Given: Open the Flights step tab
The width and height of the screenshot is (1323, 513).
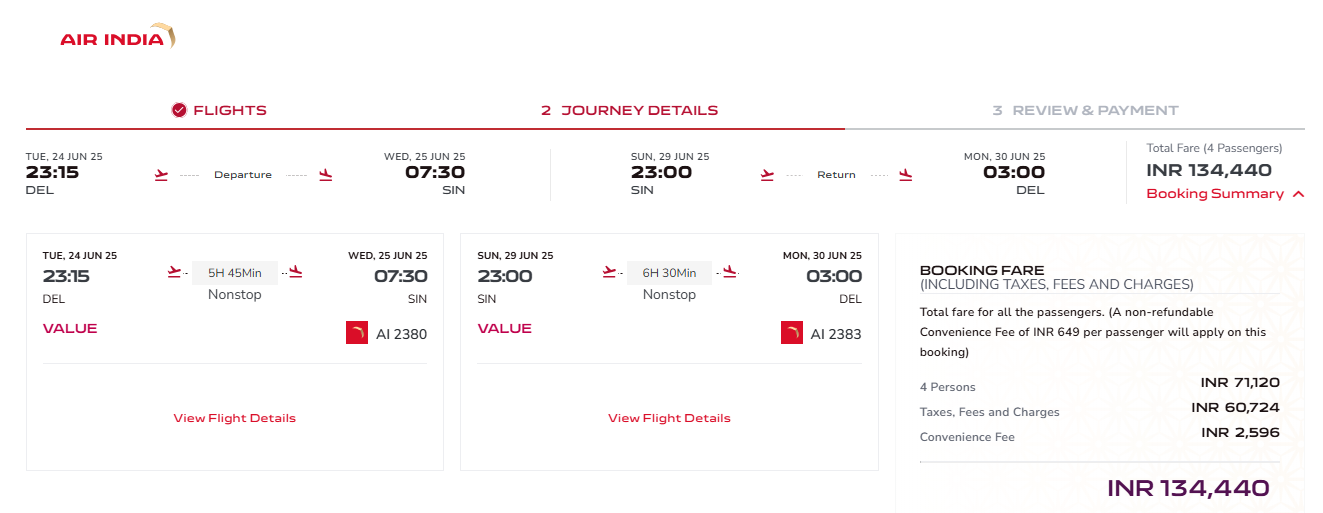Looking at the screenshot, I should click(219, 111).
